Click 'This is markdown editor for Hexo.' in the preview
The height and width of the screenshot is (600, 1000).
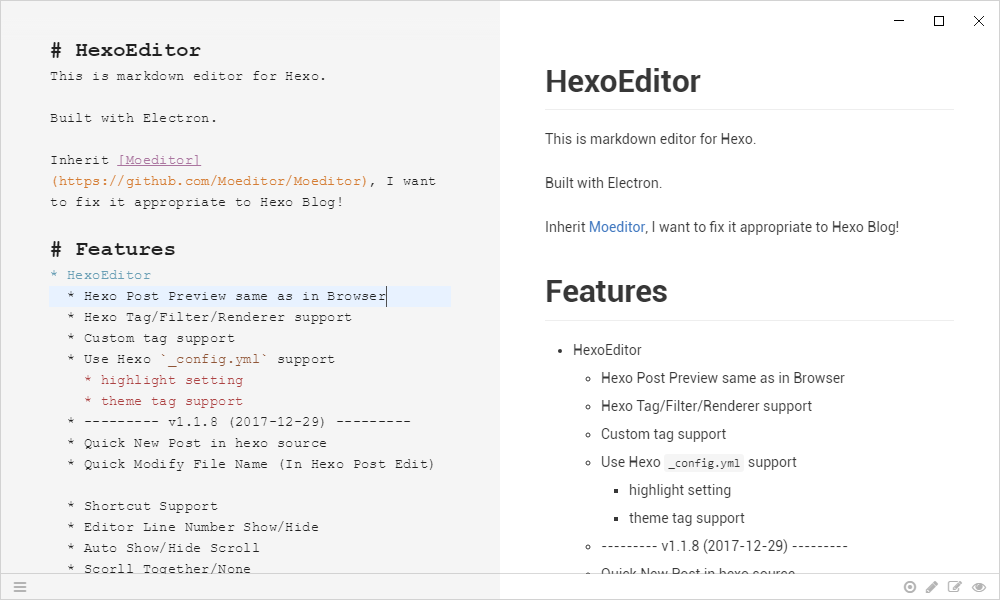click(651, 139)
